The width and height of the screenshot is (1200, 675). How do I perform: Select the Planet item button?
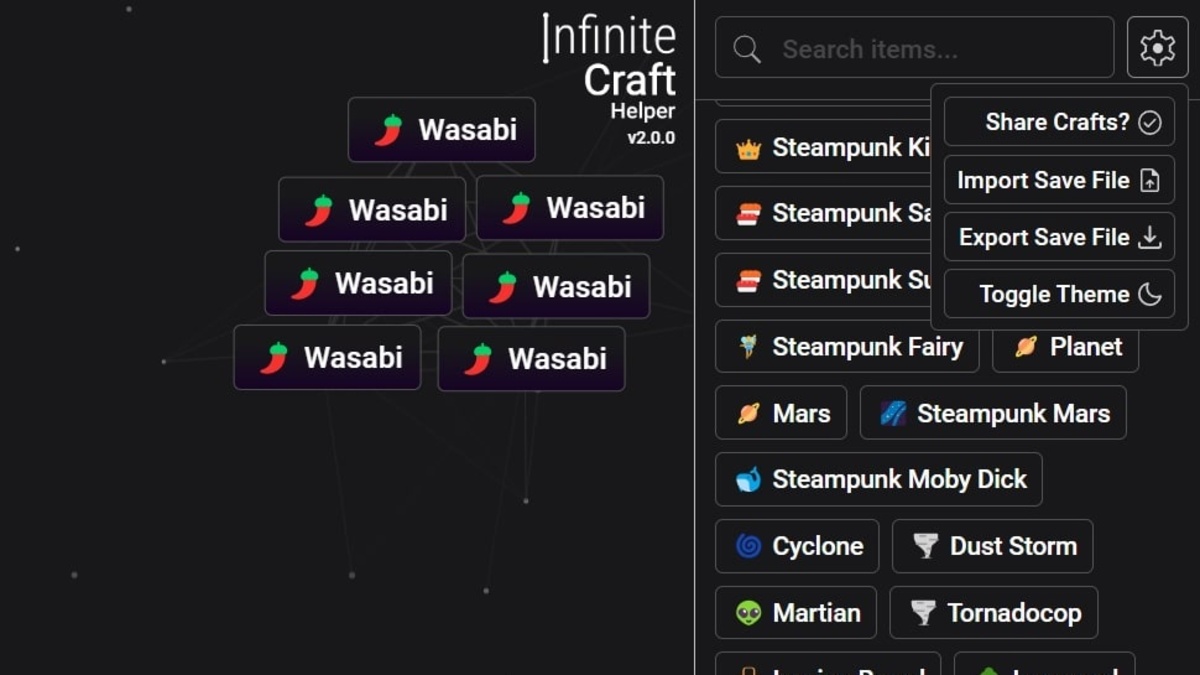pos(1065,347)
